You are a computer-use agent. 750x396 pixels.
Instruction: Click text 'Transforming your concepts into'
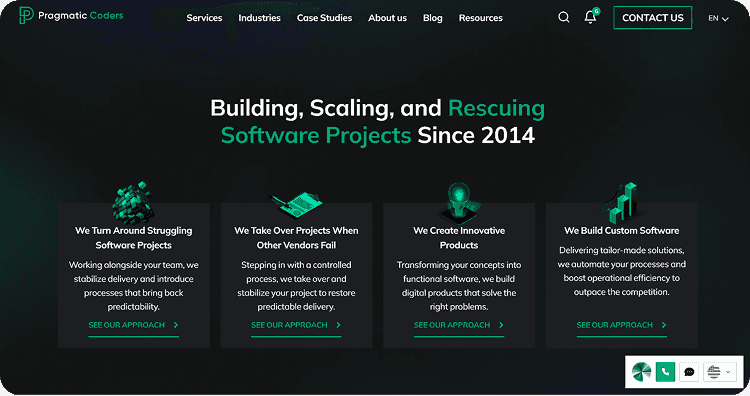(459, 264)
